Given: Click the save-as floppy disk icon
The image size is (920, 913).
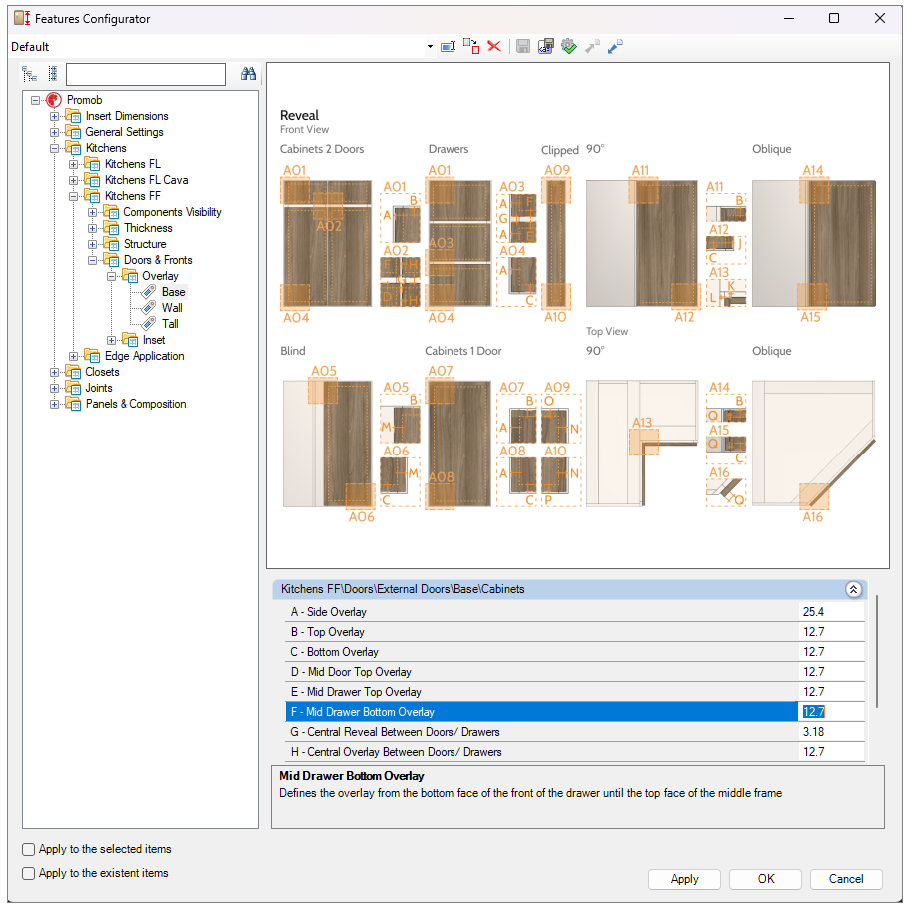Looking at the screenshot, I should pyautogui.click(x=545, y=47).
